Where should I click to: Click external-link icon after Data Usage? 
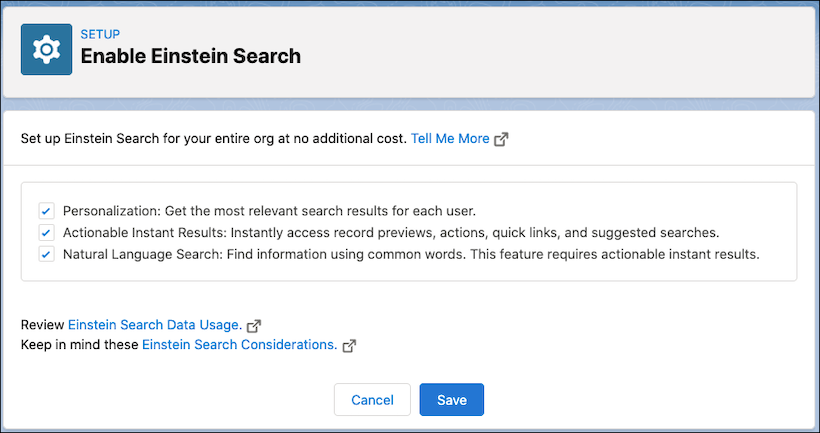click(254, 325)
